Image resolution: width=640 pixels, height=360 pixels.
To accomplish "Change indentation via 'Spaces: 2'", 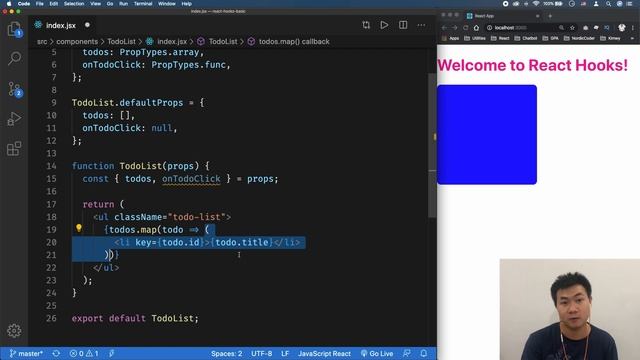I will 227,353.
